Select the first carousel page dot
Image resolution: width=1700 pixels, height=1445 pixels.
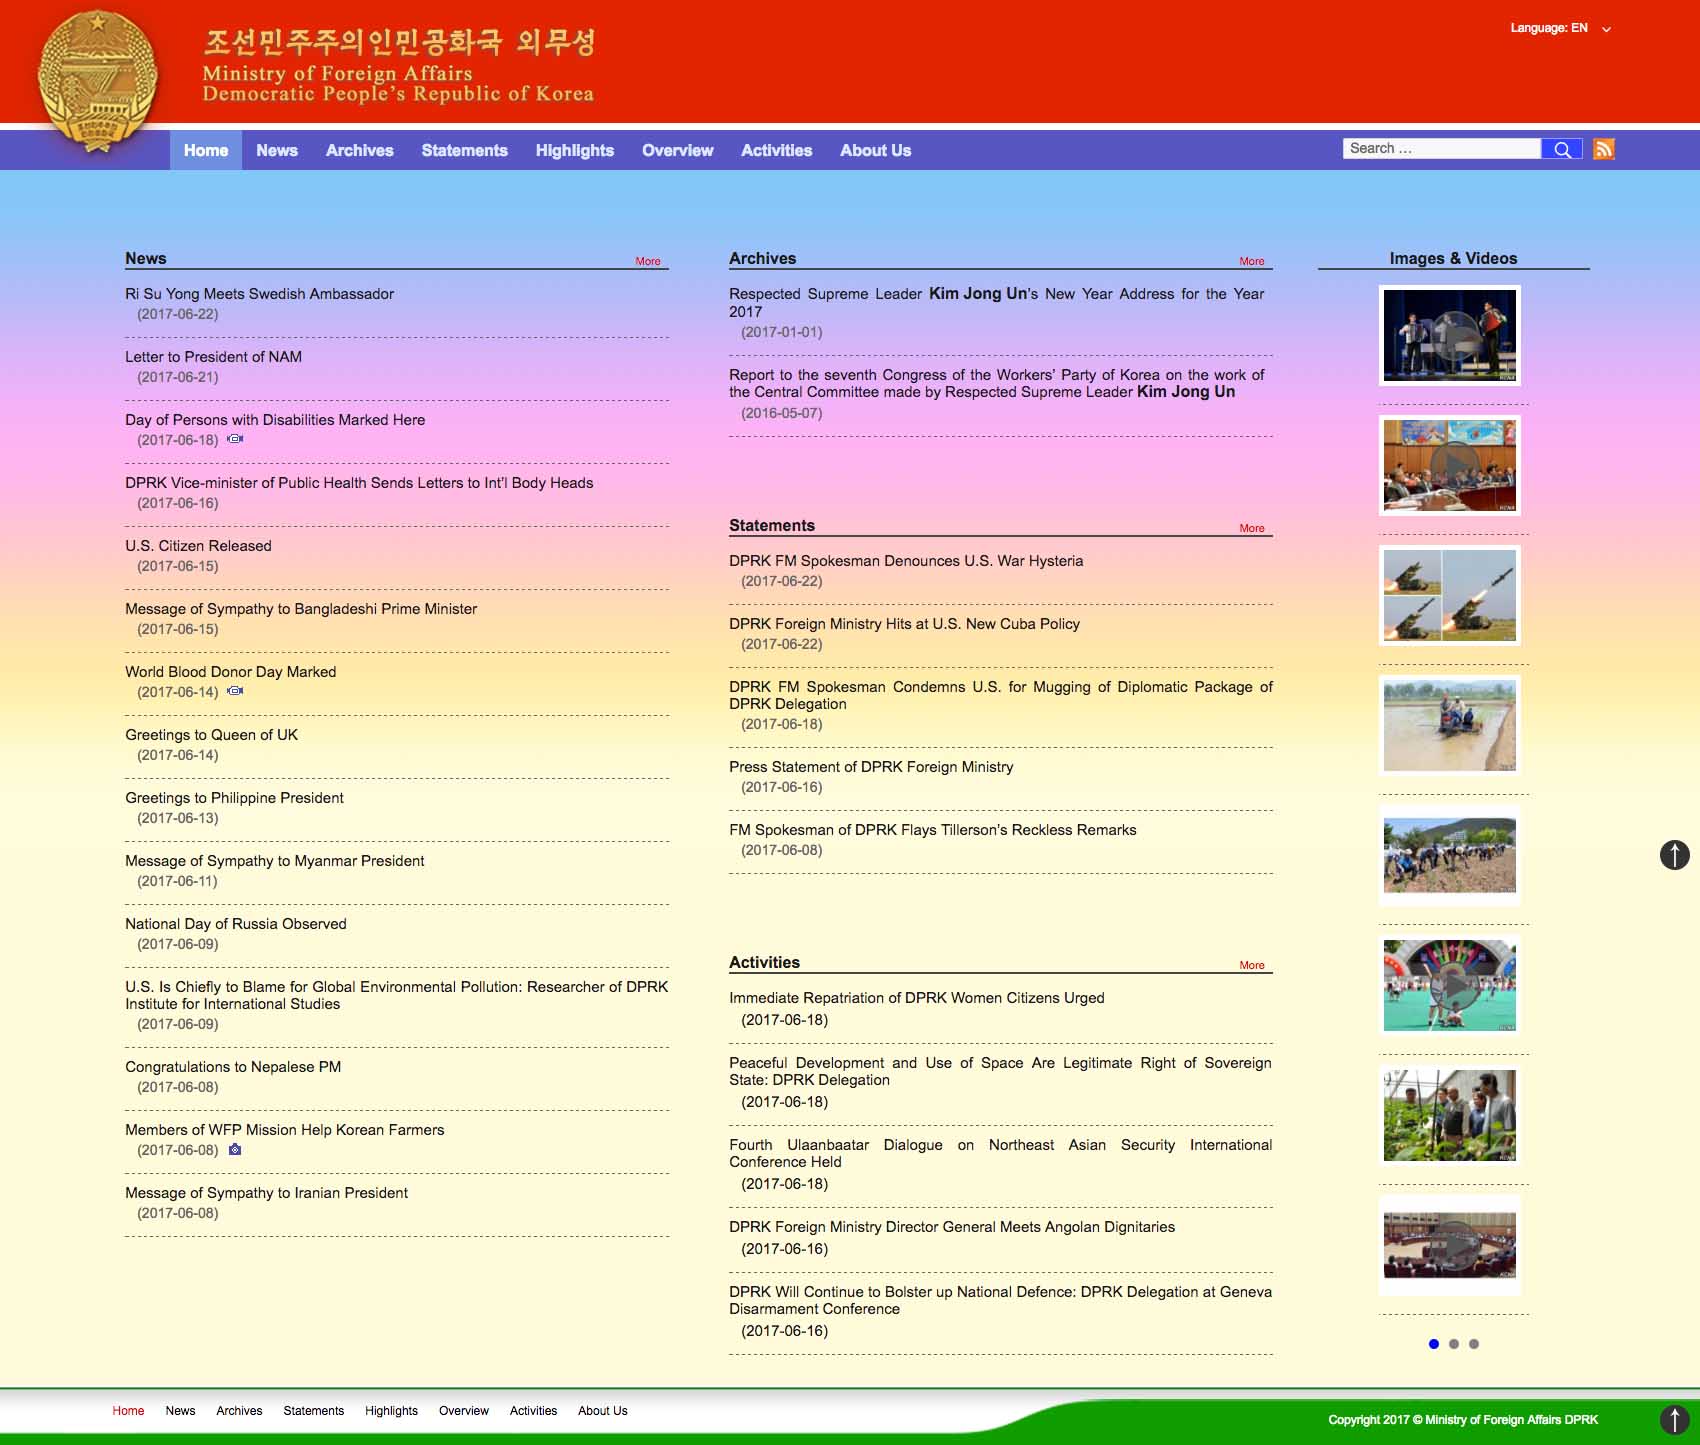click(1434, 1344)
